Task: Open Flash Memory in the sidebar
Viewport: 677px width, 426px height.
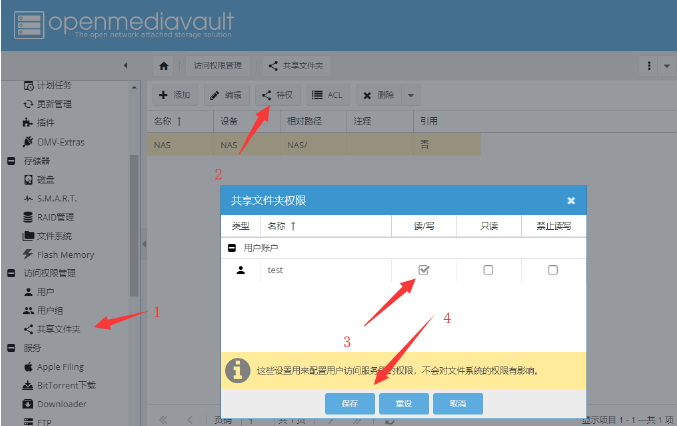Action: pos(65,254)
